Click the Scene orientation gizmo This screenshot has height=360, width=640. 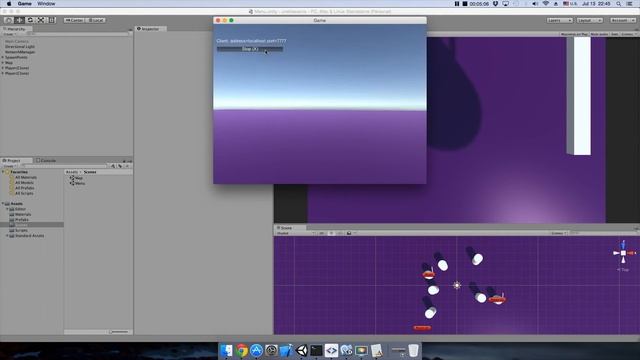click(623, 253)
